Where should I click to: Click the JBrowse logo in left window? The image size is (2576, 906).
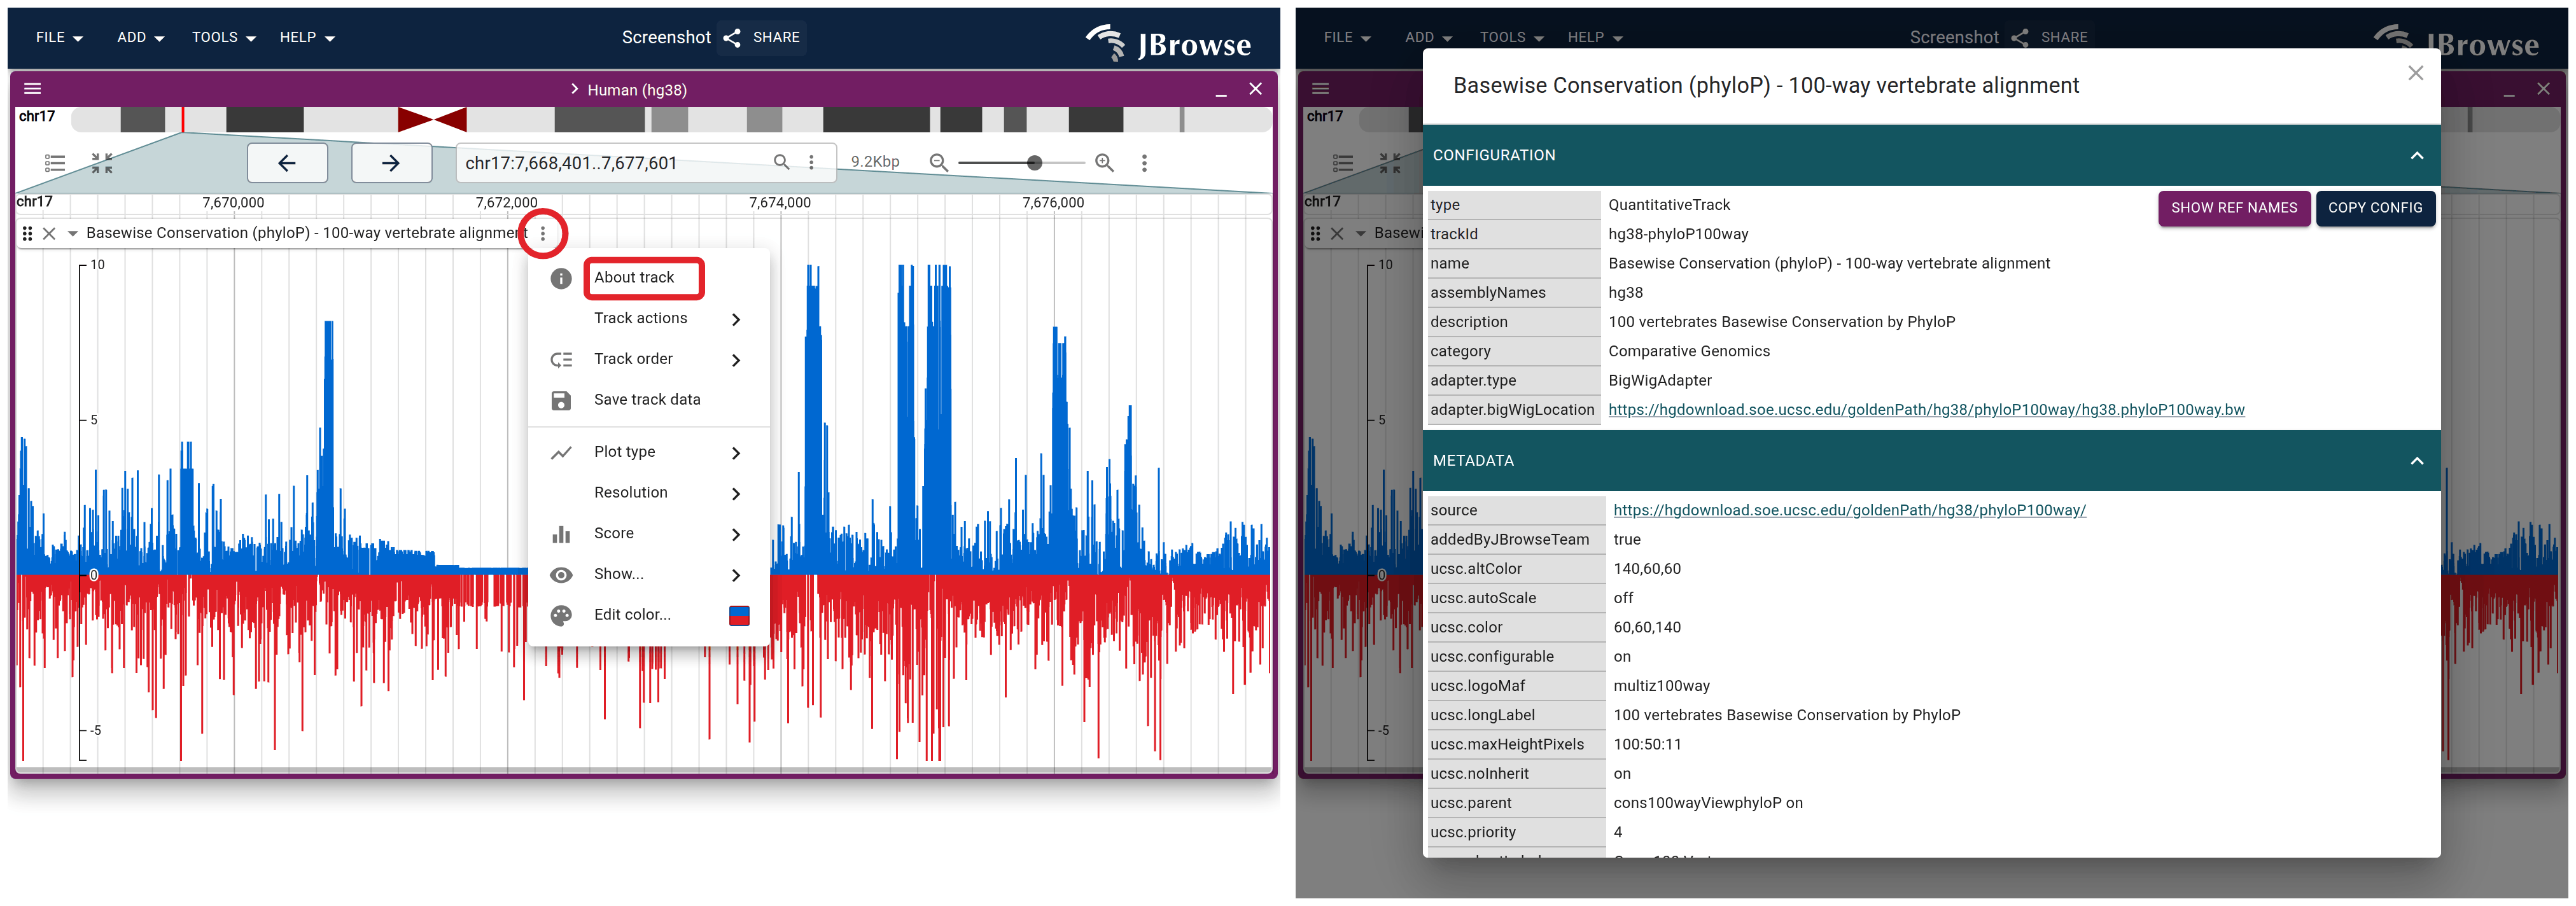pos(1168,43)
